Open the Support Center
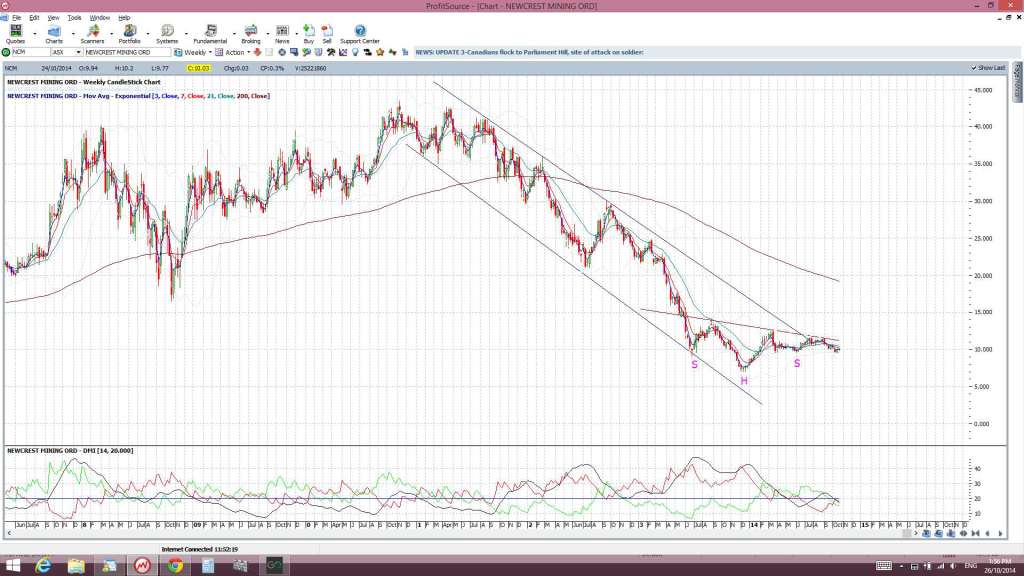 click(360, 34)
